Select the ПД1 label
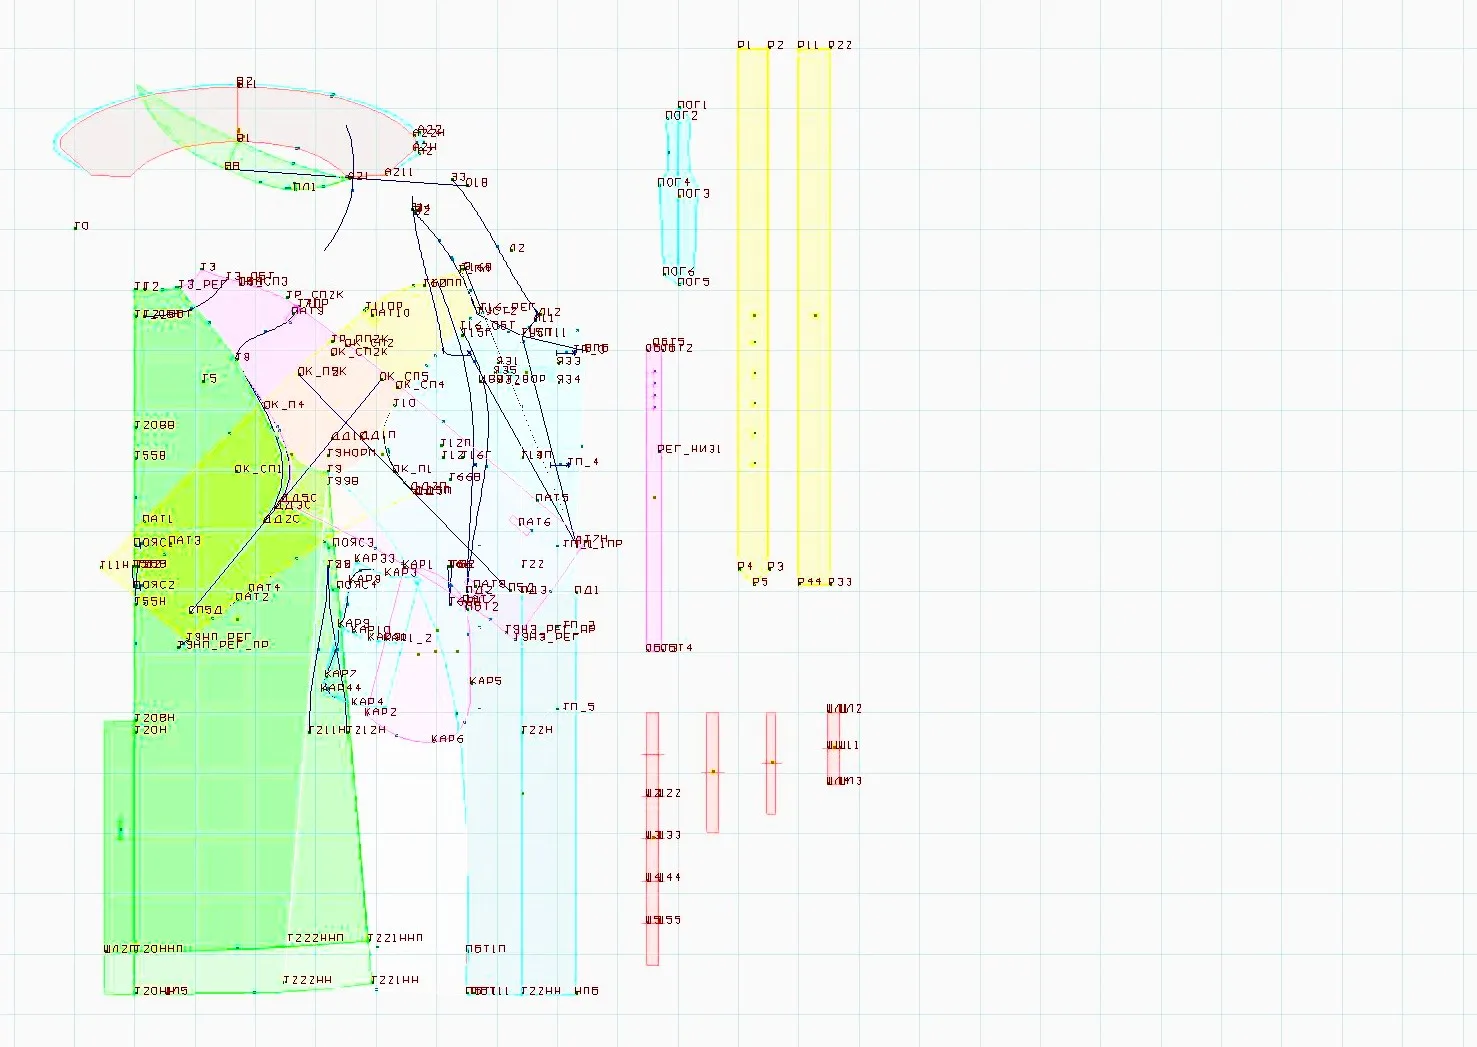Screen dimensions: 1477x1047 (x=587, y=590)
